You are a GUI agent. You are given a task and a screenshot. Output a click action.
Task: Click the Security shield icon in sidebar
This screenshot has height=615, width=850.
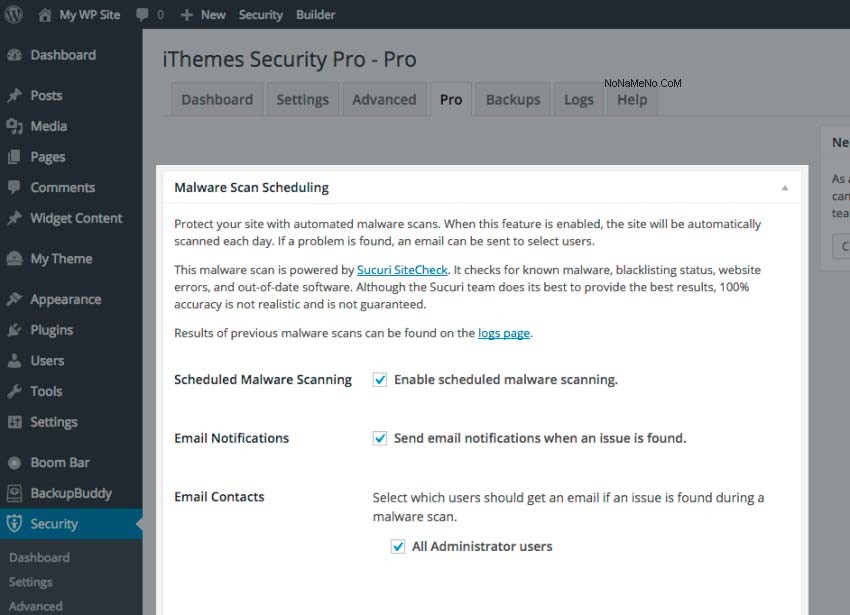click(x=14, y=523)
